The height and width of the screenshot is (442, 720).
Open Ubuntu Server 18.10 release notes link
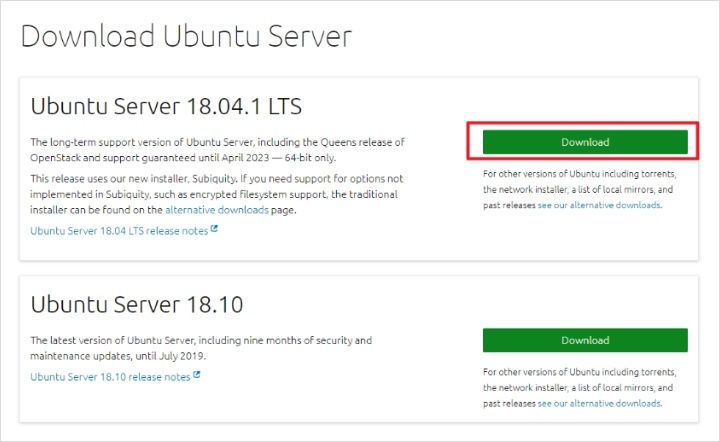[x=110, y=377]
